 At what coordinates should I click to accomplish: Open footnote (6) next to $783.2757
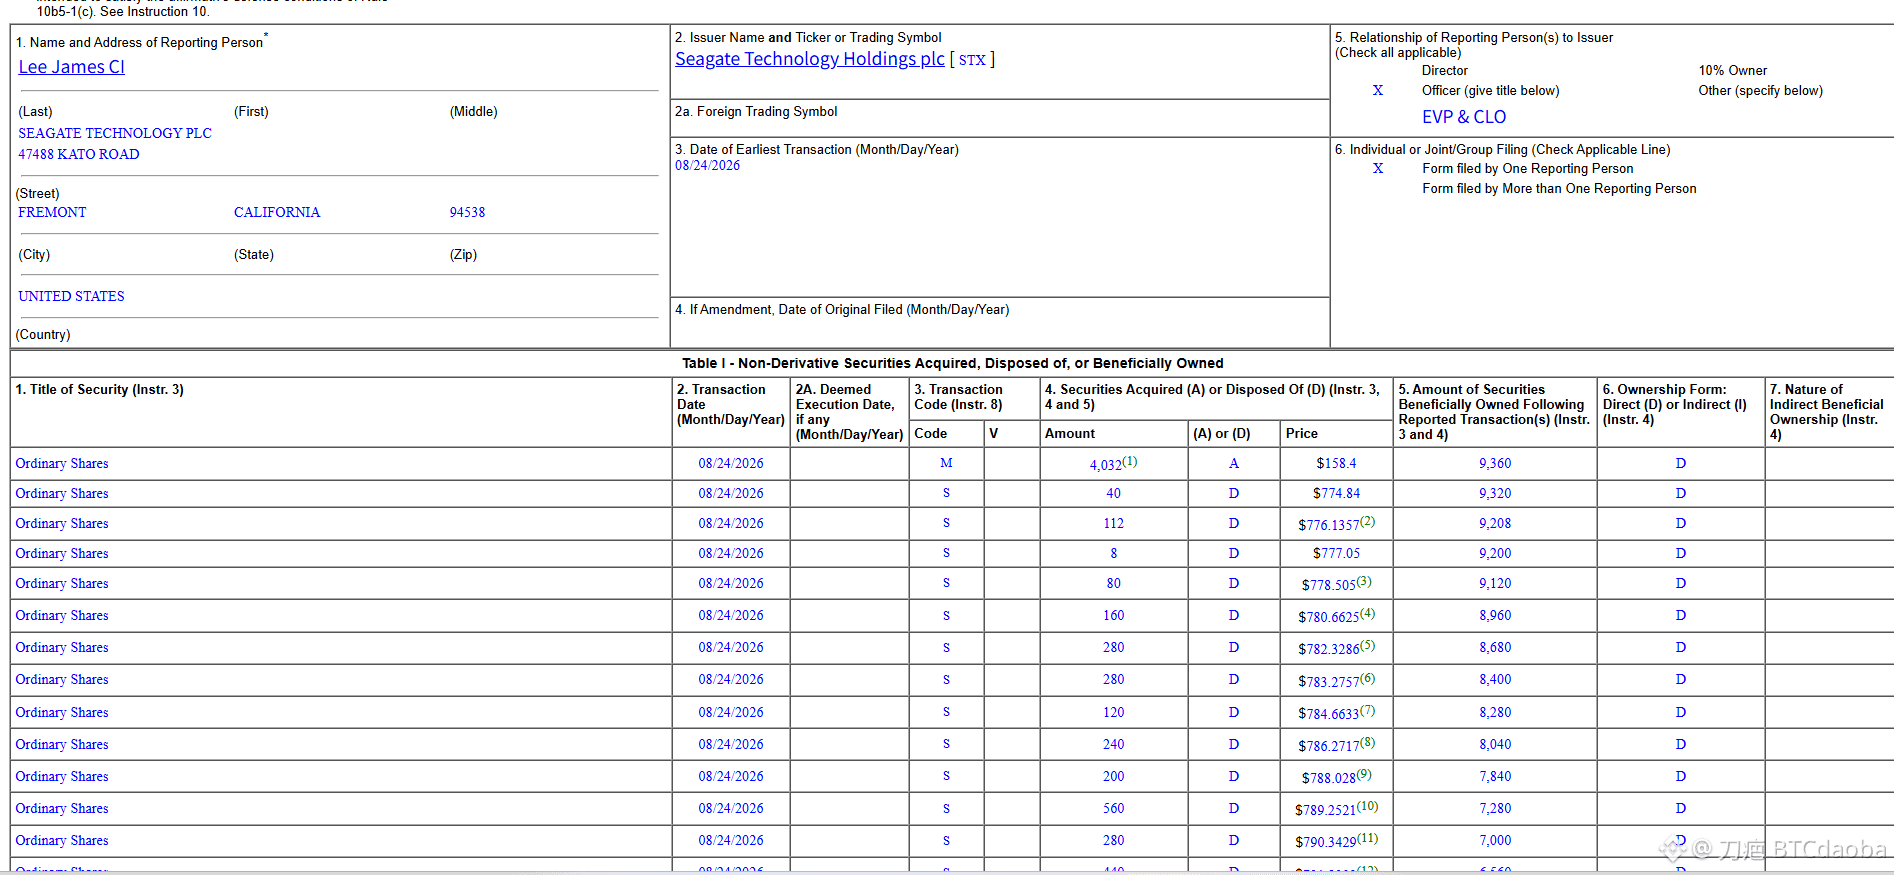[1368, 677]
